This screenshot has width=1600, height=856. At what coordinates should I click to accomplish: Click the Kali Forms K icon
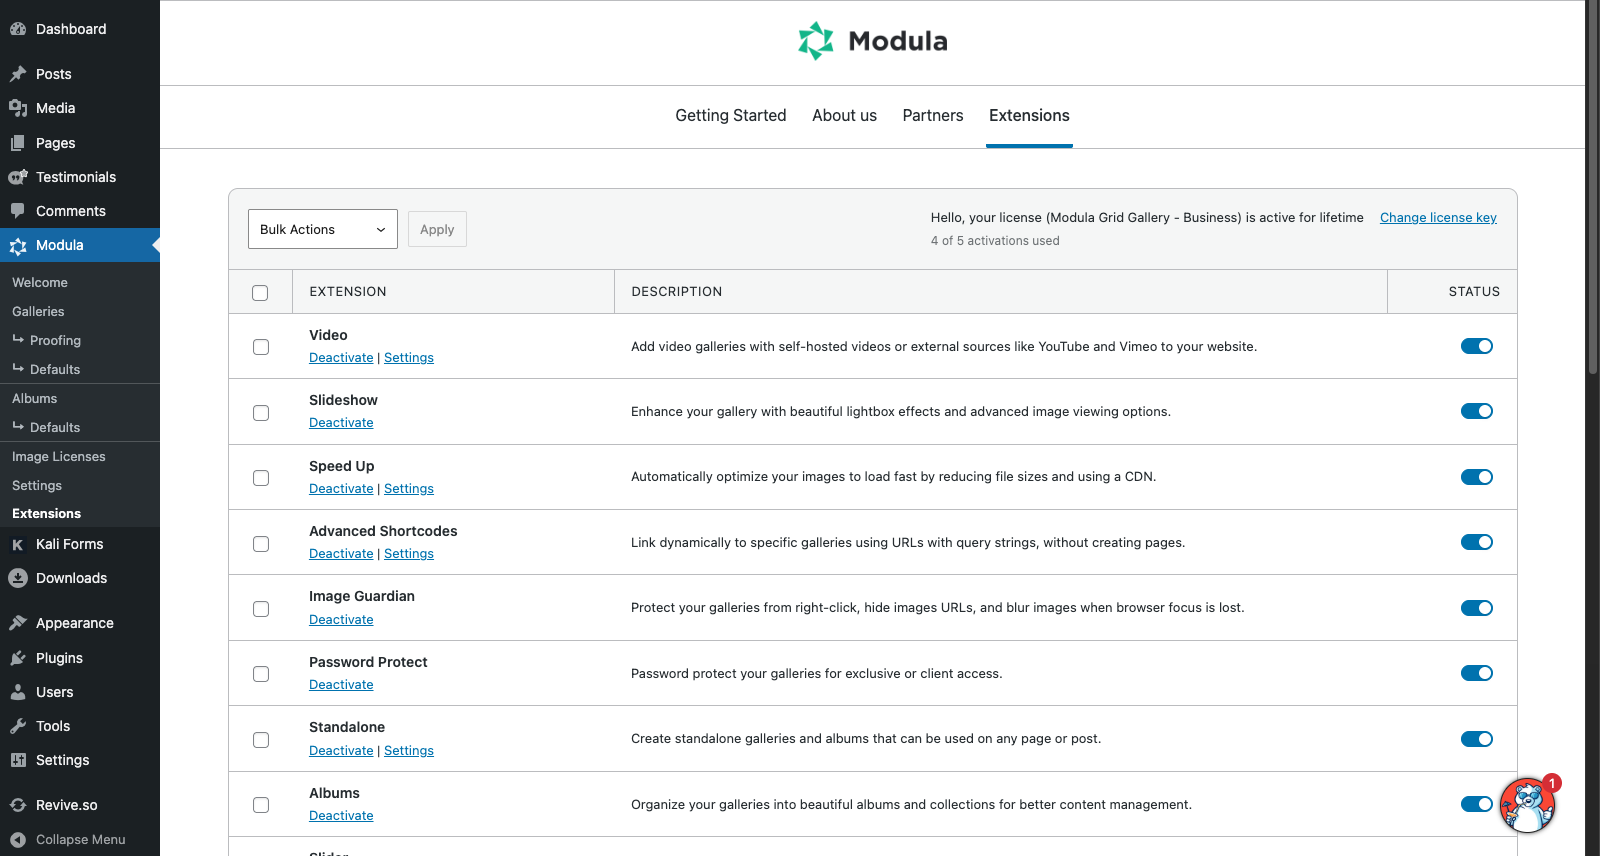click(18, 544)
